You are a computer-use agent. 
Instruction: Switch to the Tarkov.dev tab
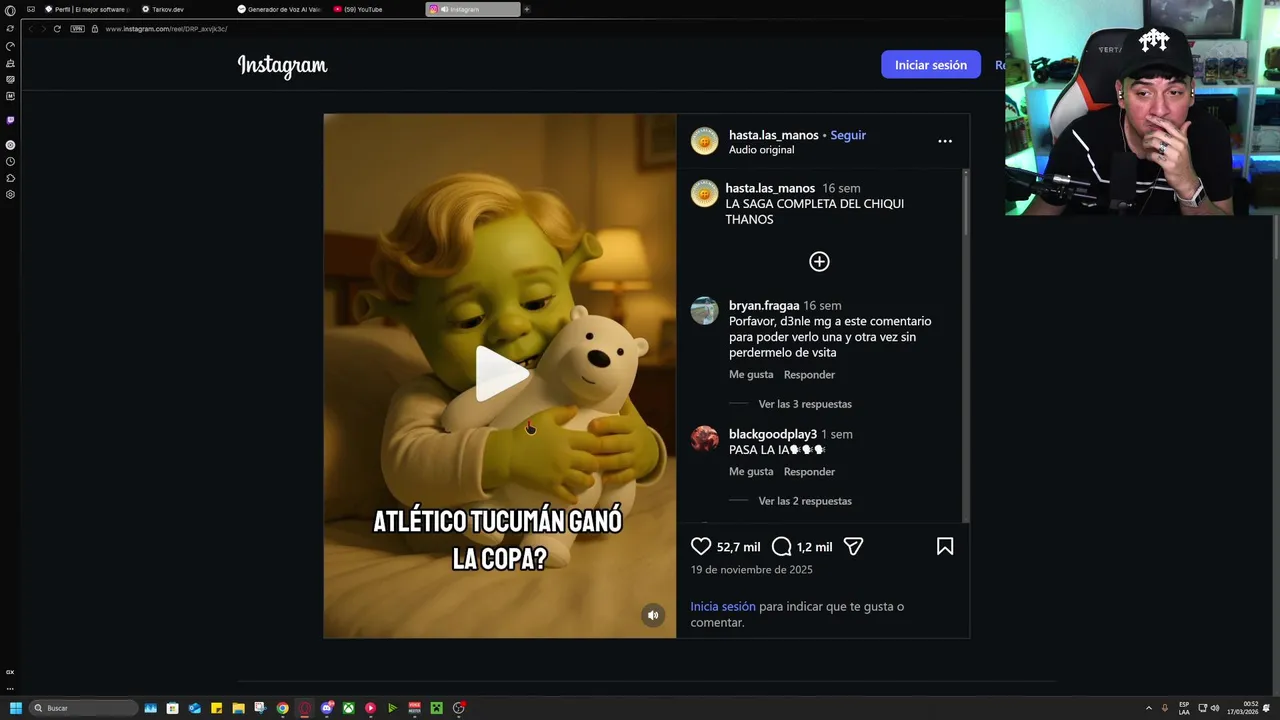click(183, 9)
